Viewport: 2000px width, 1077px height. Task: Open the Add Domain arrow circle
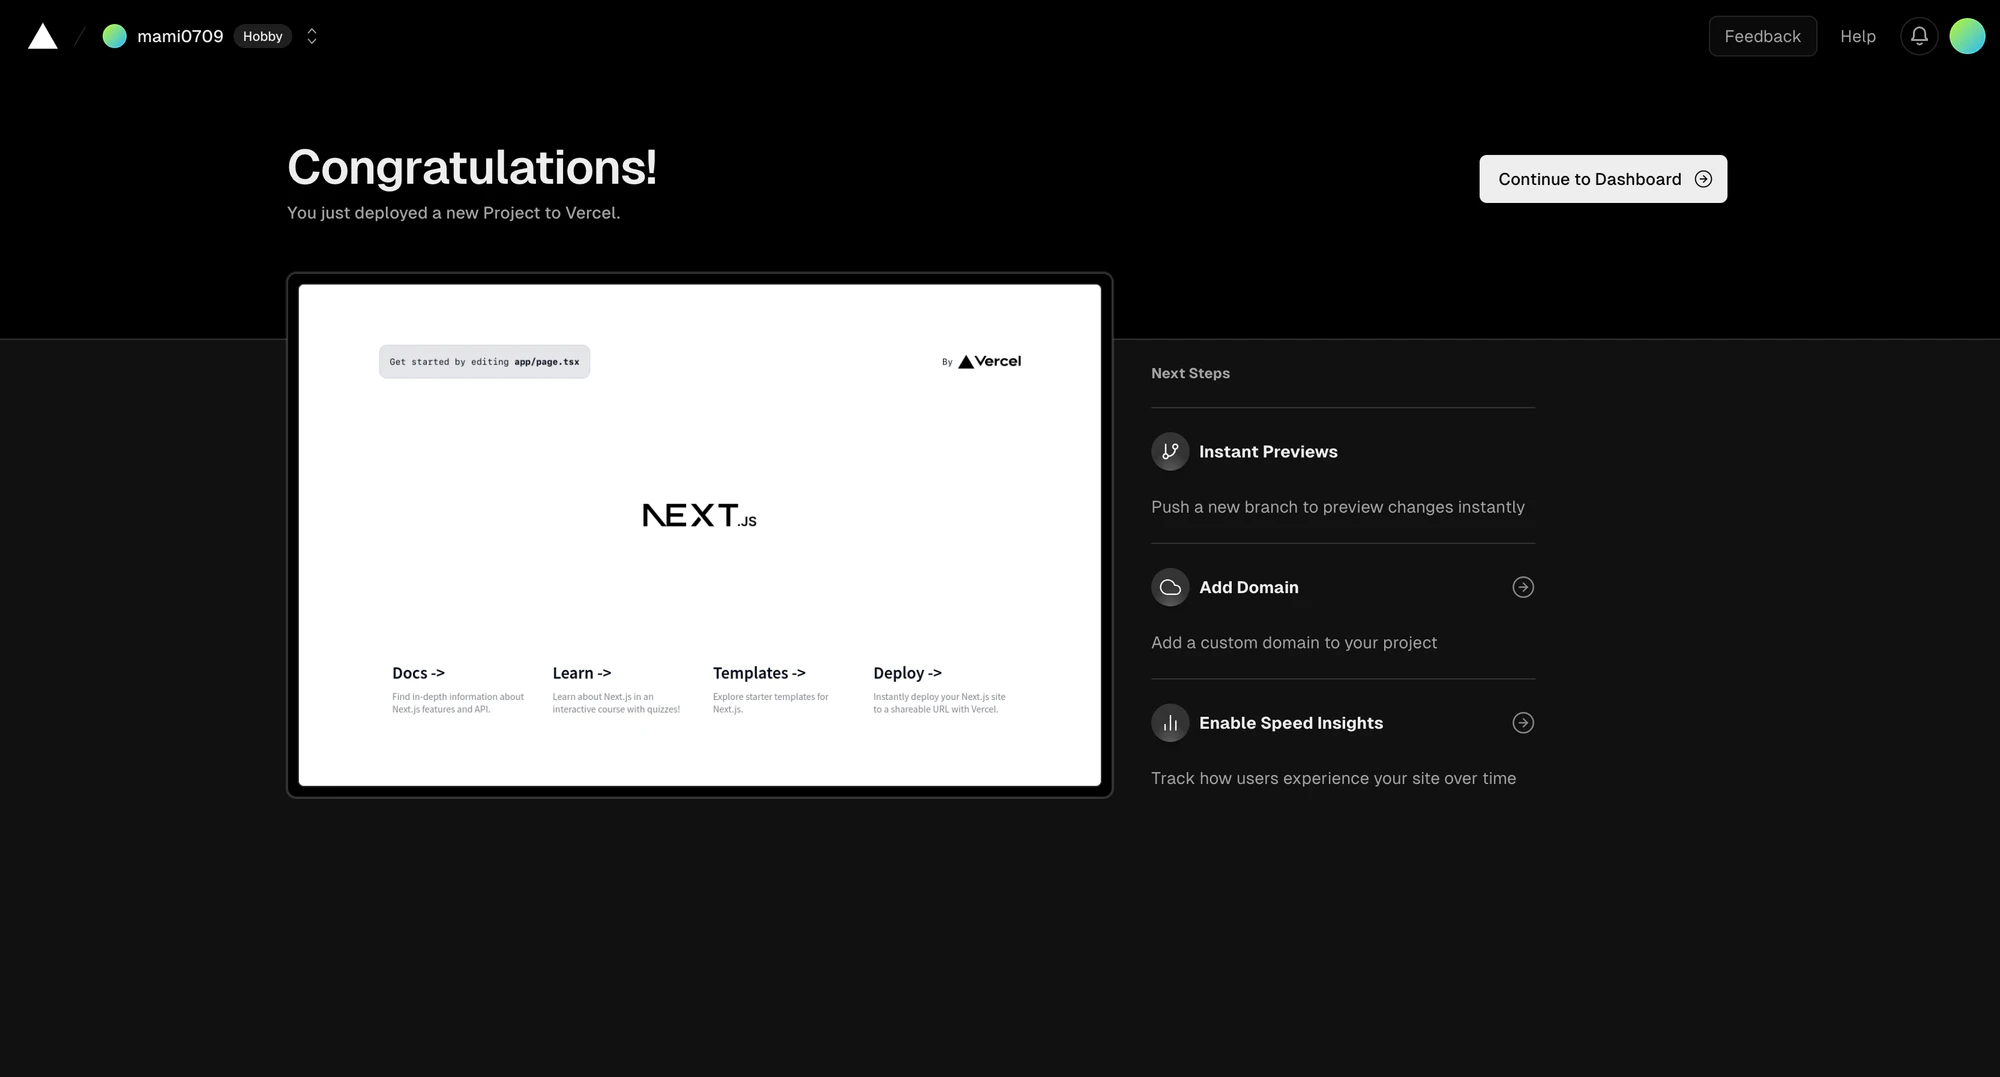click(x=1523, y=587)
